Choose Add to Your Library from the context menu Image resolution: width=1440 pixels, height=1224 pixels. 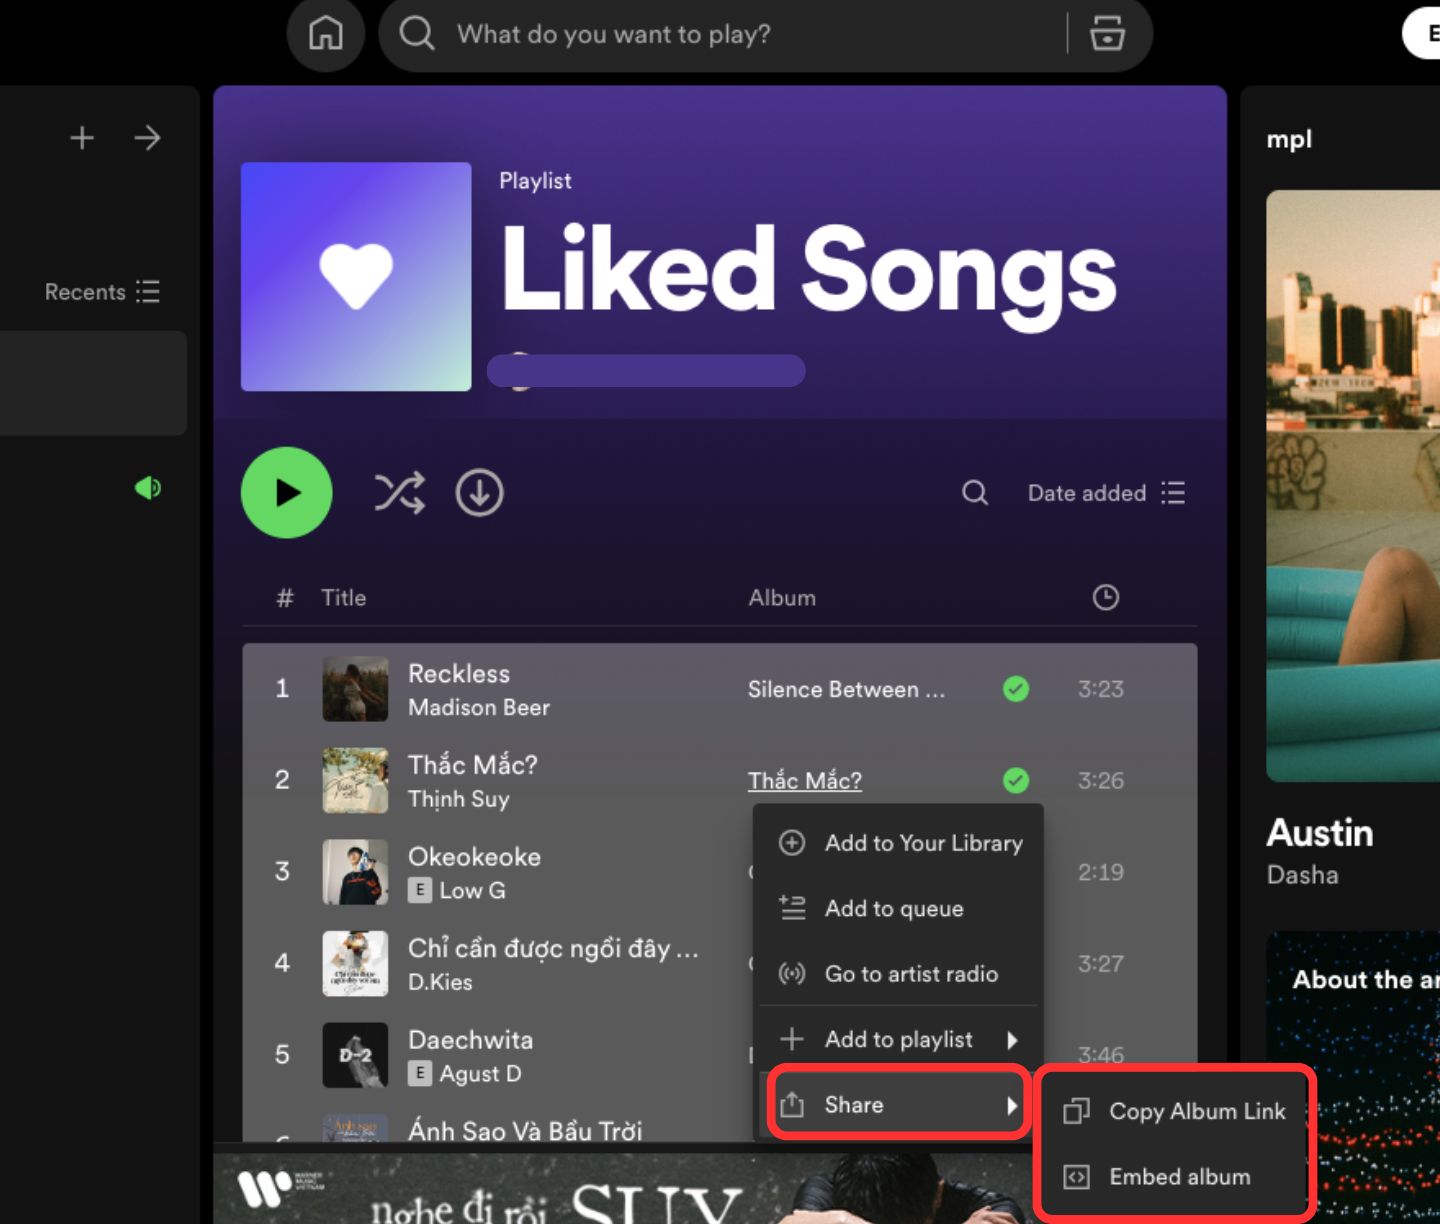(x=898, y=843)
